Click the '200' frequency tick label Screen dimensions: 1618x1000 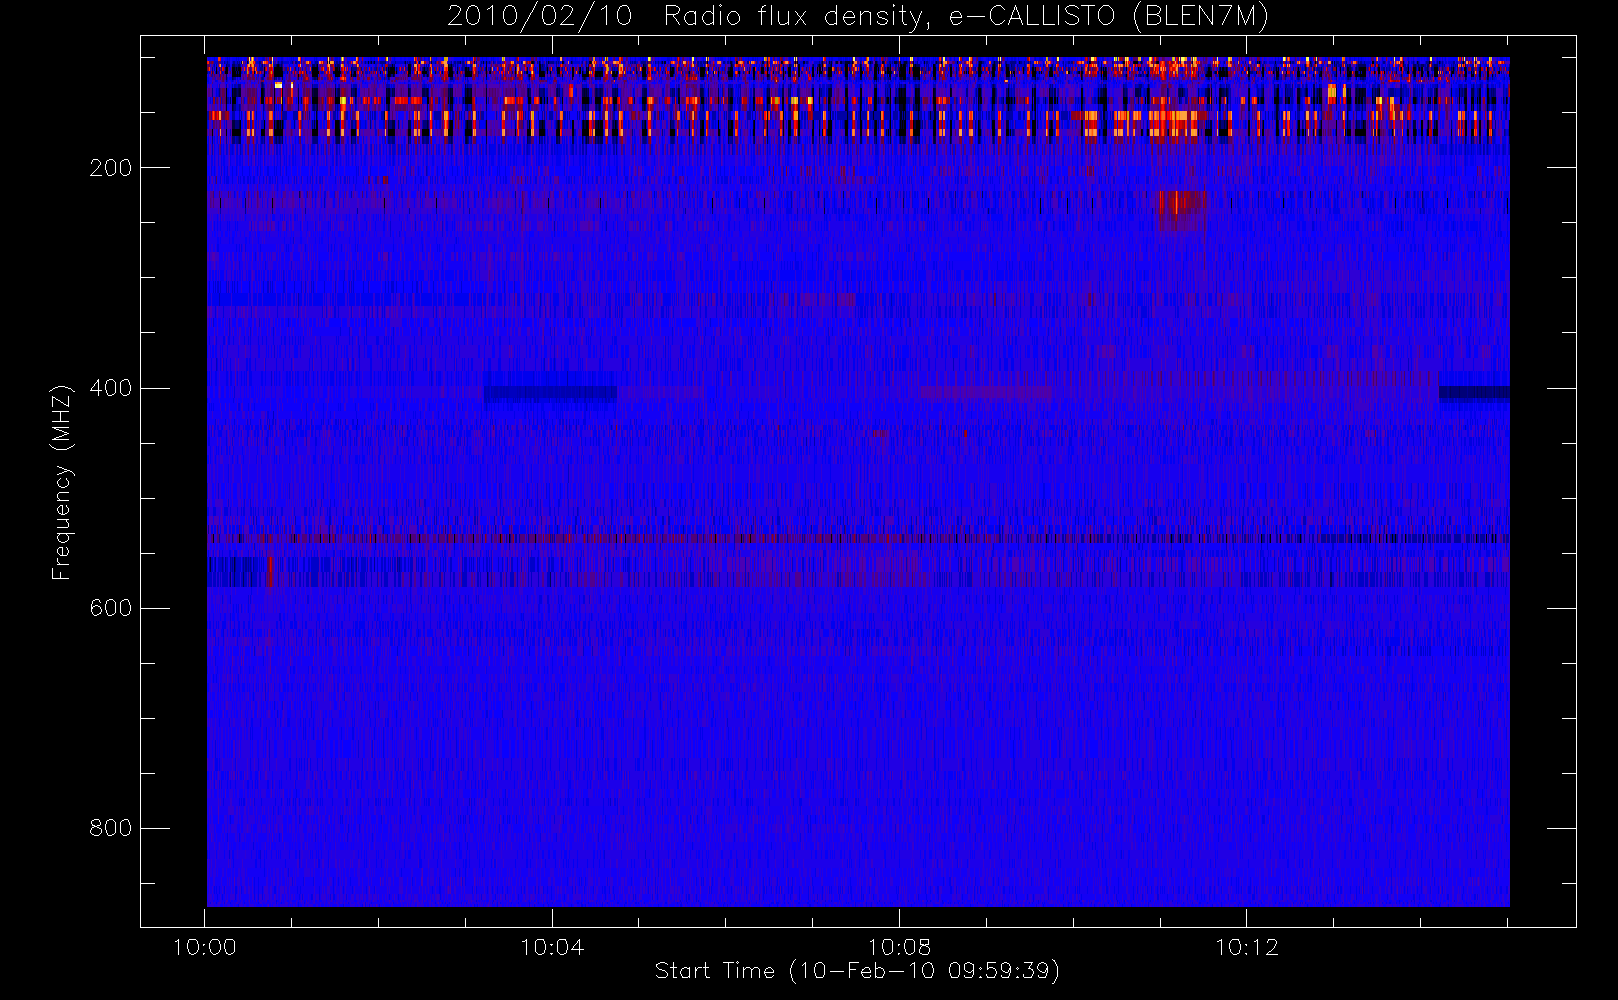pos(110,168)
